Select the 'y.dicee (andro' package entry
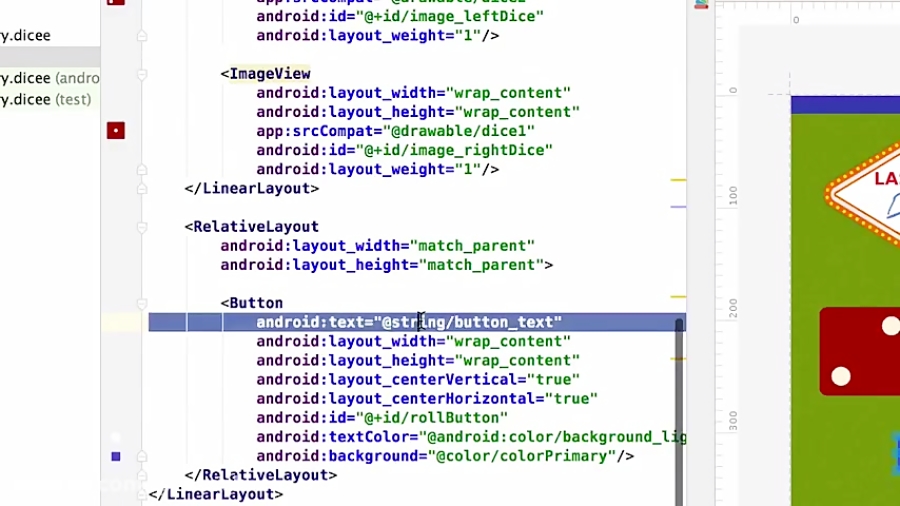The width and height of the screenshot is (900, 506). point(50,78)
